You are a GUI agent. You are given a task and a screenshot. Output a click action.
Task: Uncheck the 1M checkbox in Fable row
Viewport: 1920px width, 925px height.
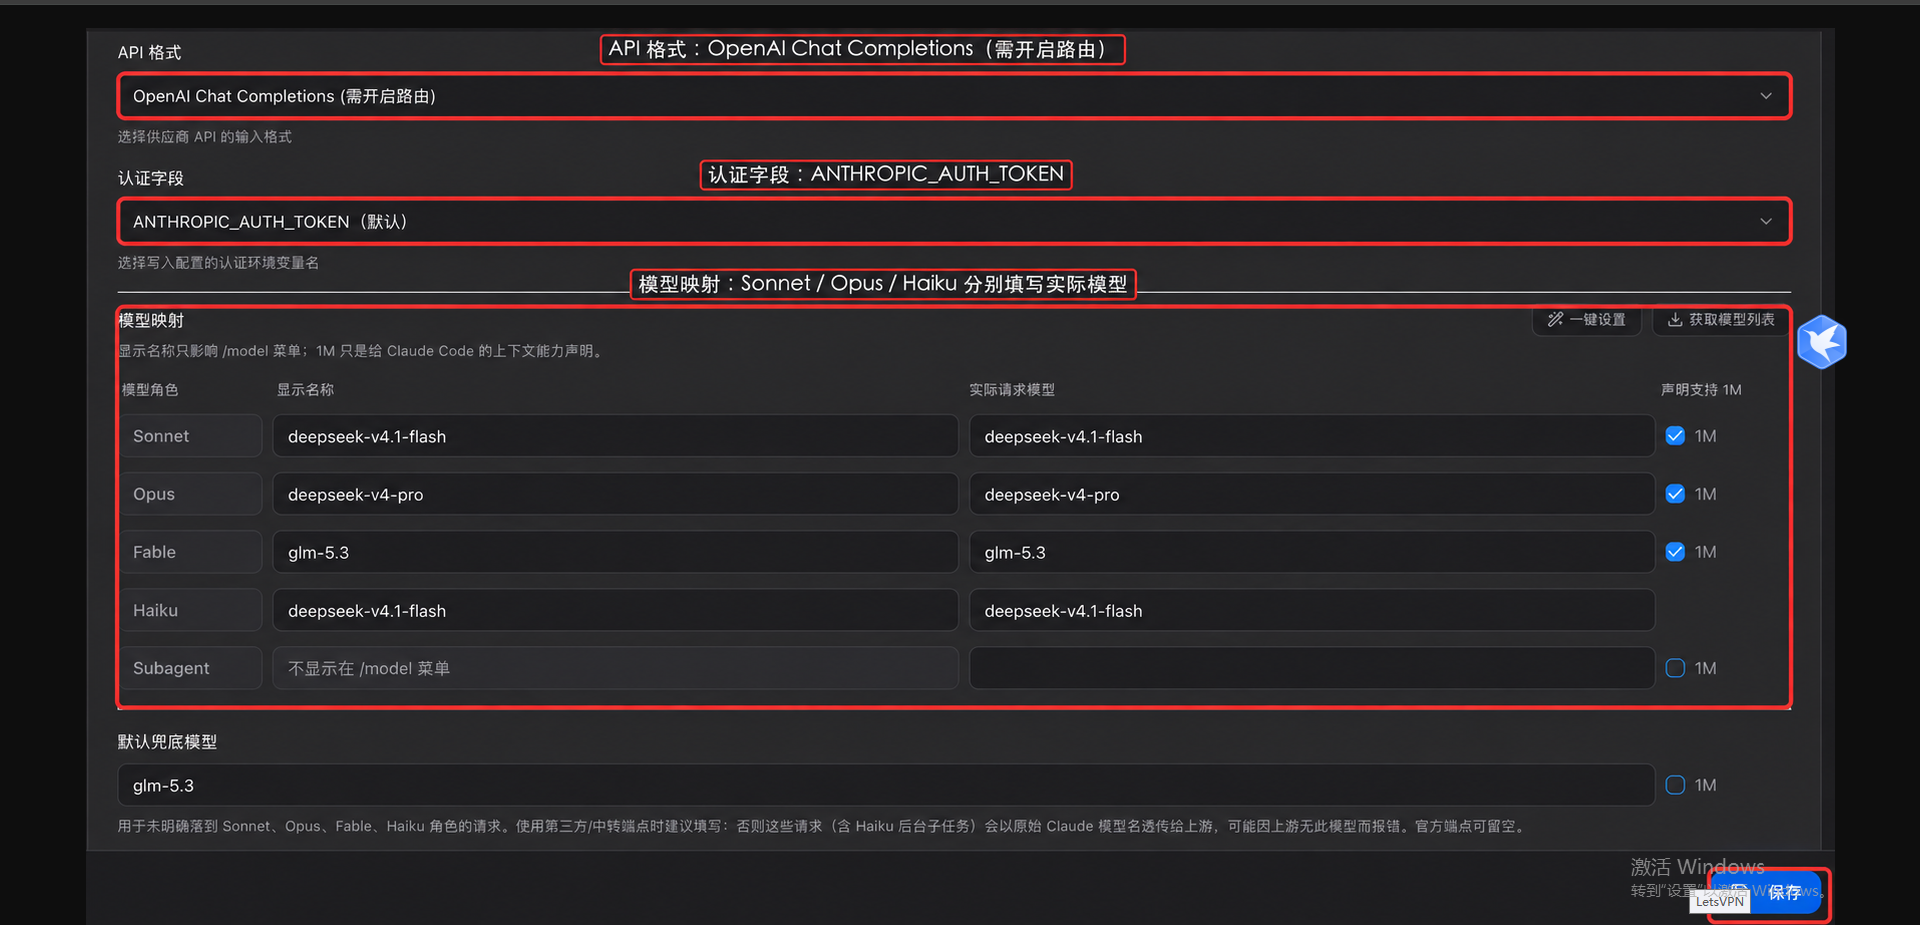click(x=1675, y=552)
